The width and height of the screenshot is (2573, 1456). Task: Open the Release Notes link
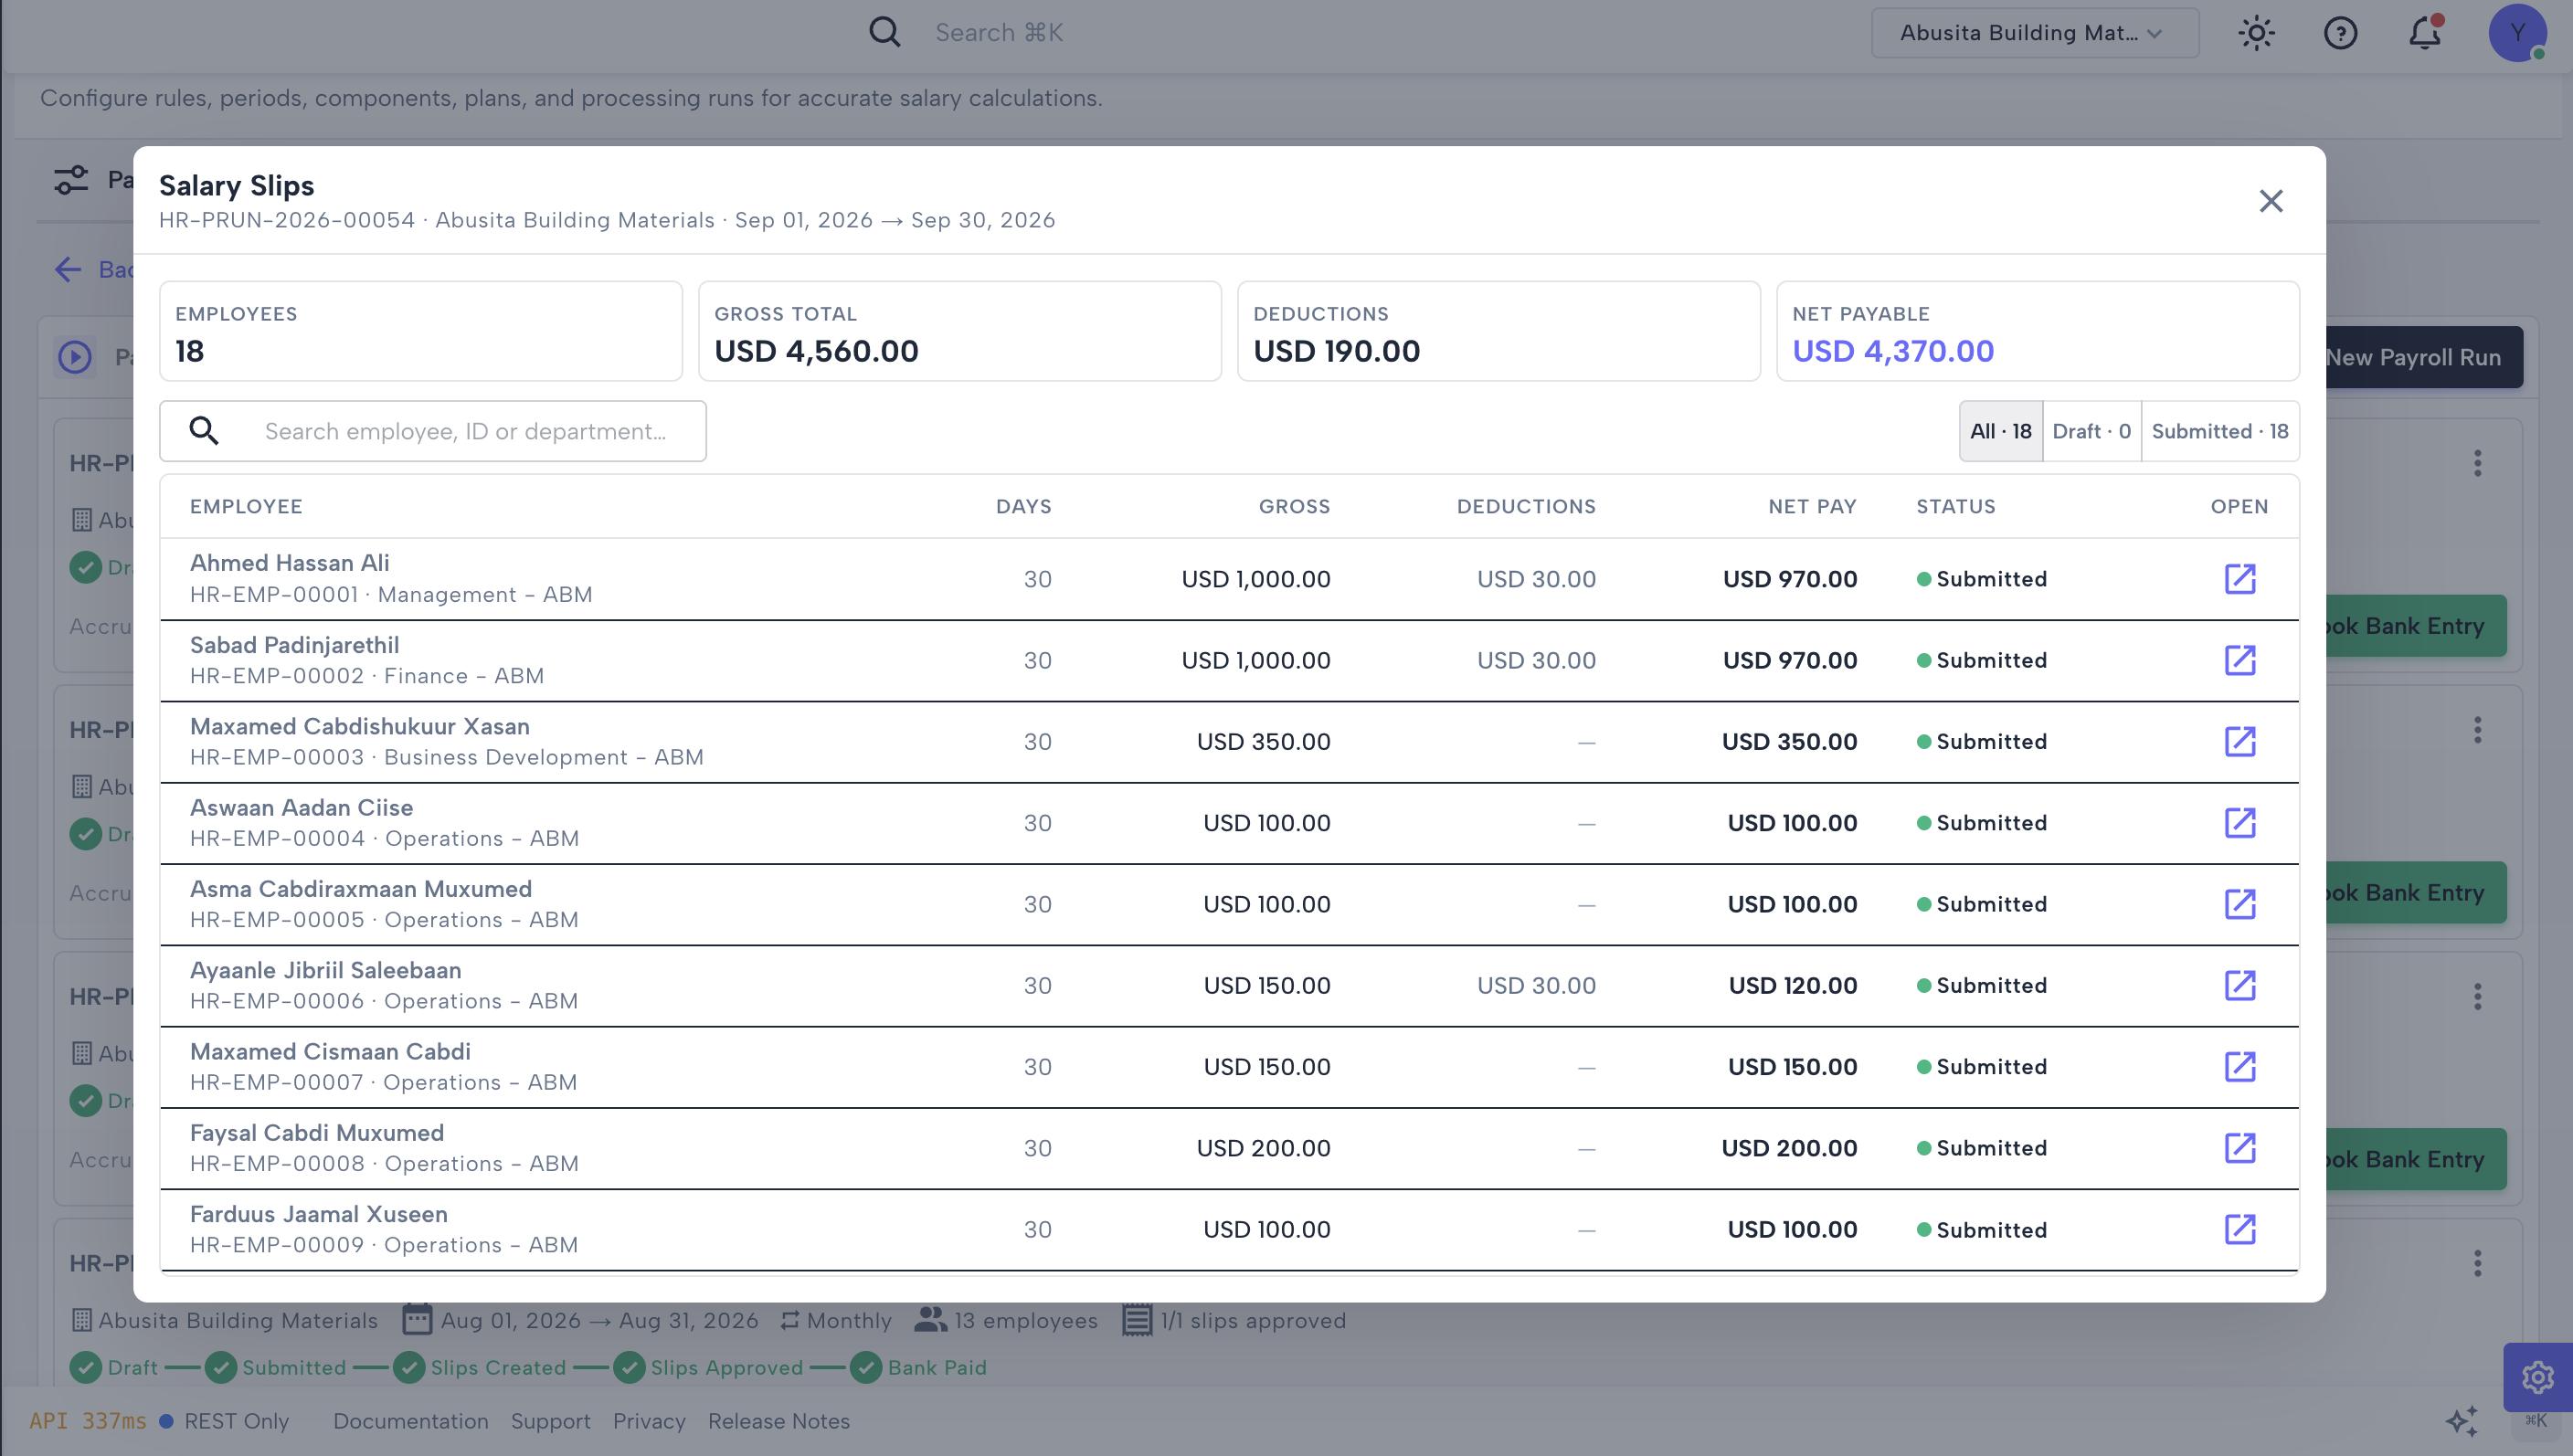pyautogui.click(x=778, y=1421)
